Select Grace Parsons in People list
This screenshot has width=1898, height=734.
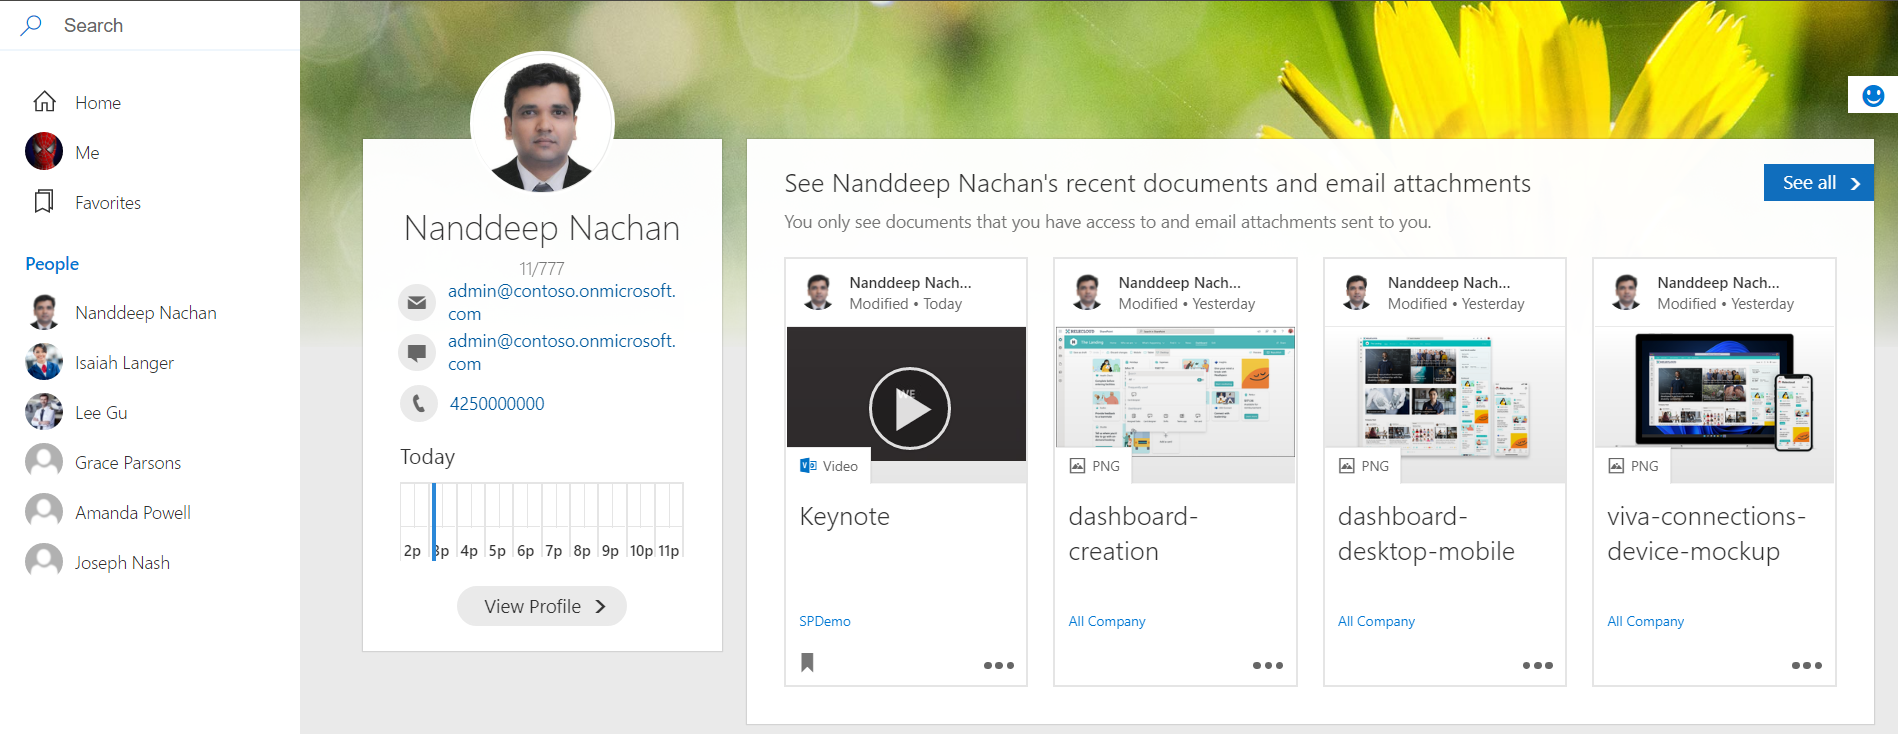pyautogui.click(x=128, y=463)
